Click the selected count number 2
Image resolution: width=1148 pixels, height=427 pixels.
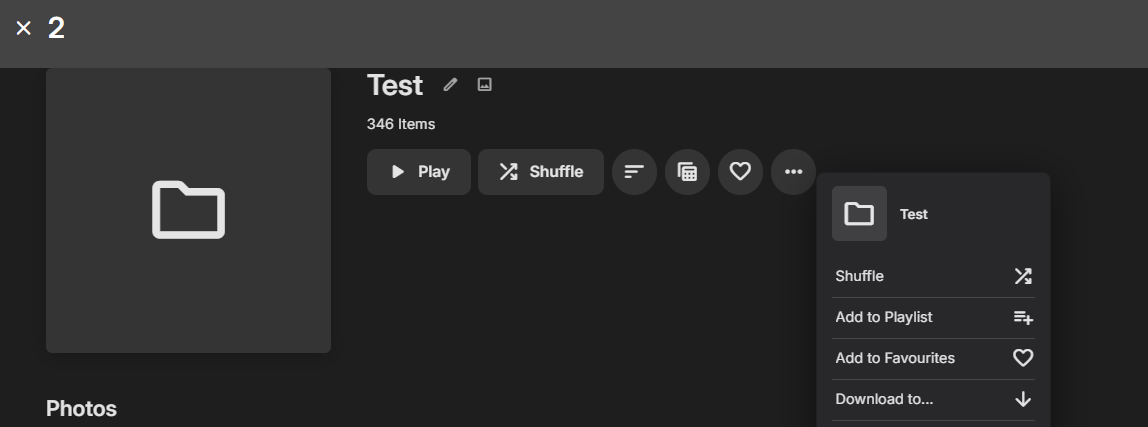(56, 29)
